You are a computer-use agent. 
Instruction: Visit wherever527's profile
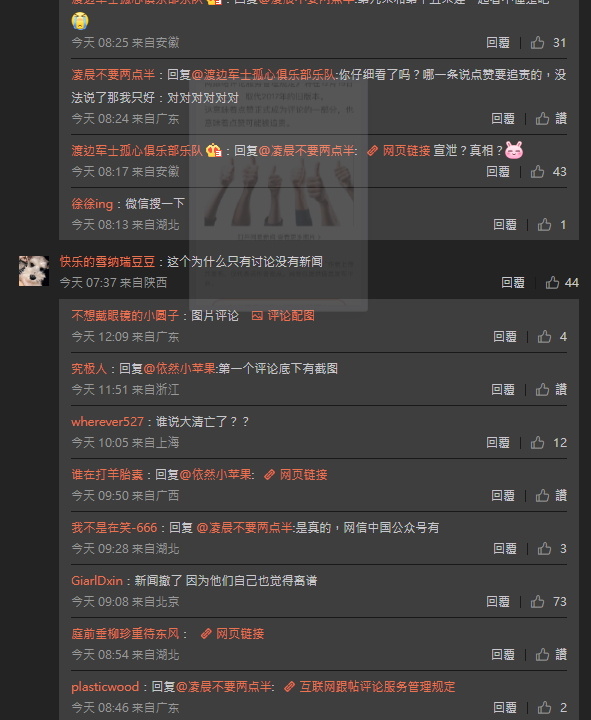click(x=107, y=422)
